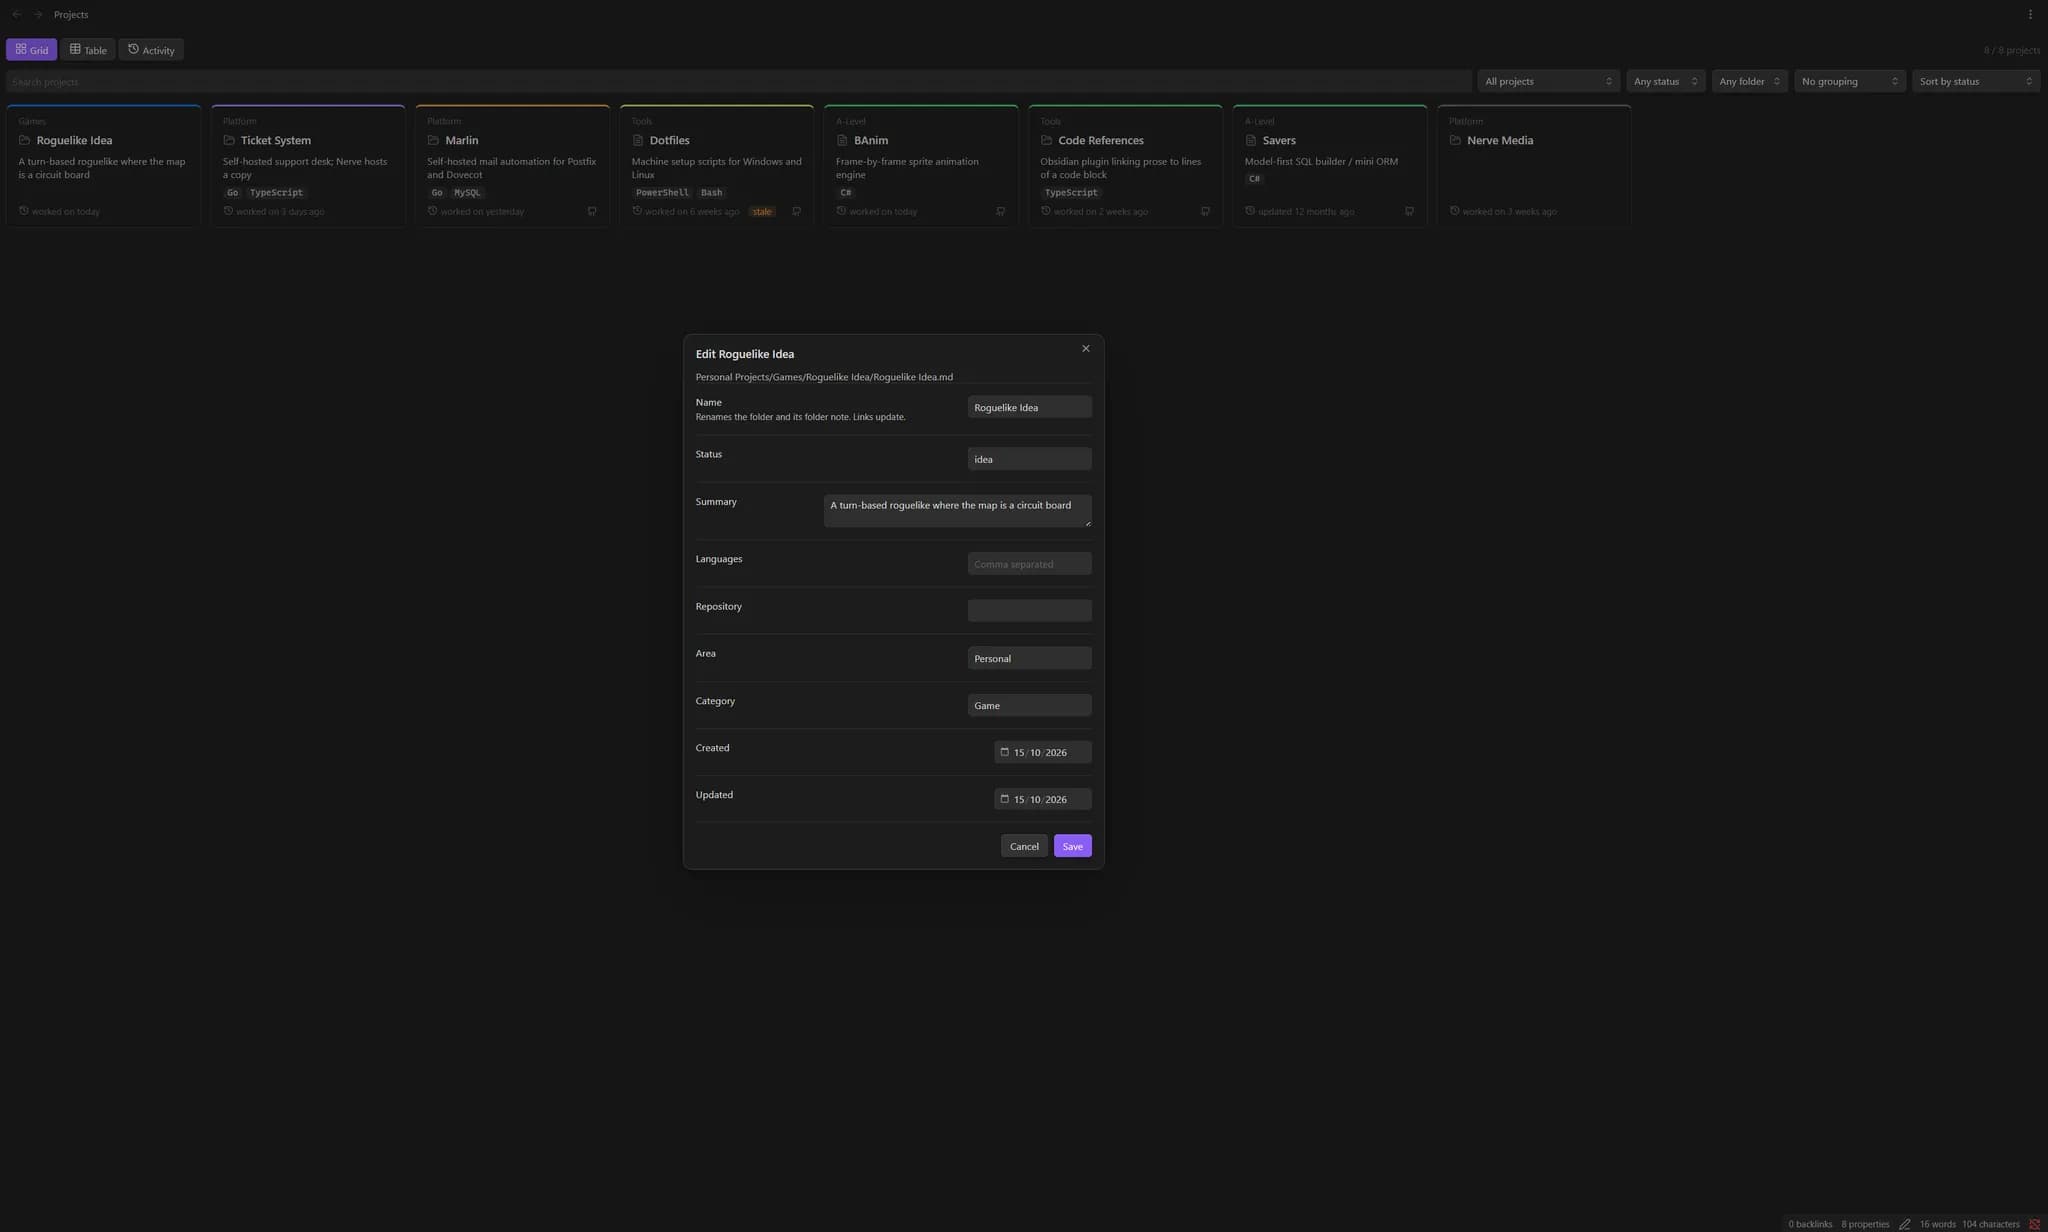This screenshot has width=2048, height=1232.
Task: Cancel editing Roguelike Idea
Action: coord(1024,846)
